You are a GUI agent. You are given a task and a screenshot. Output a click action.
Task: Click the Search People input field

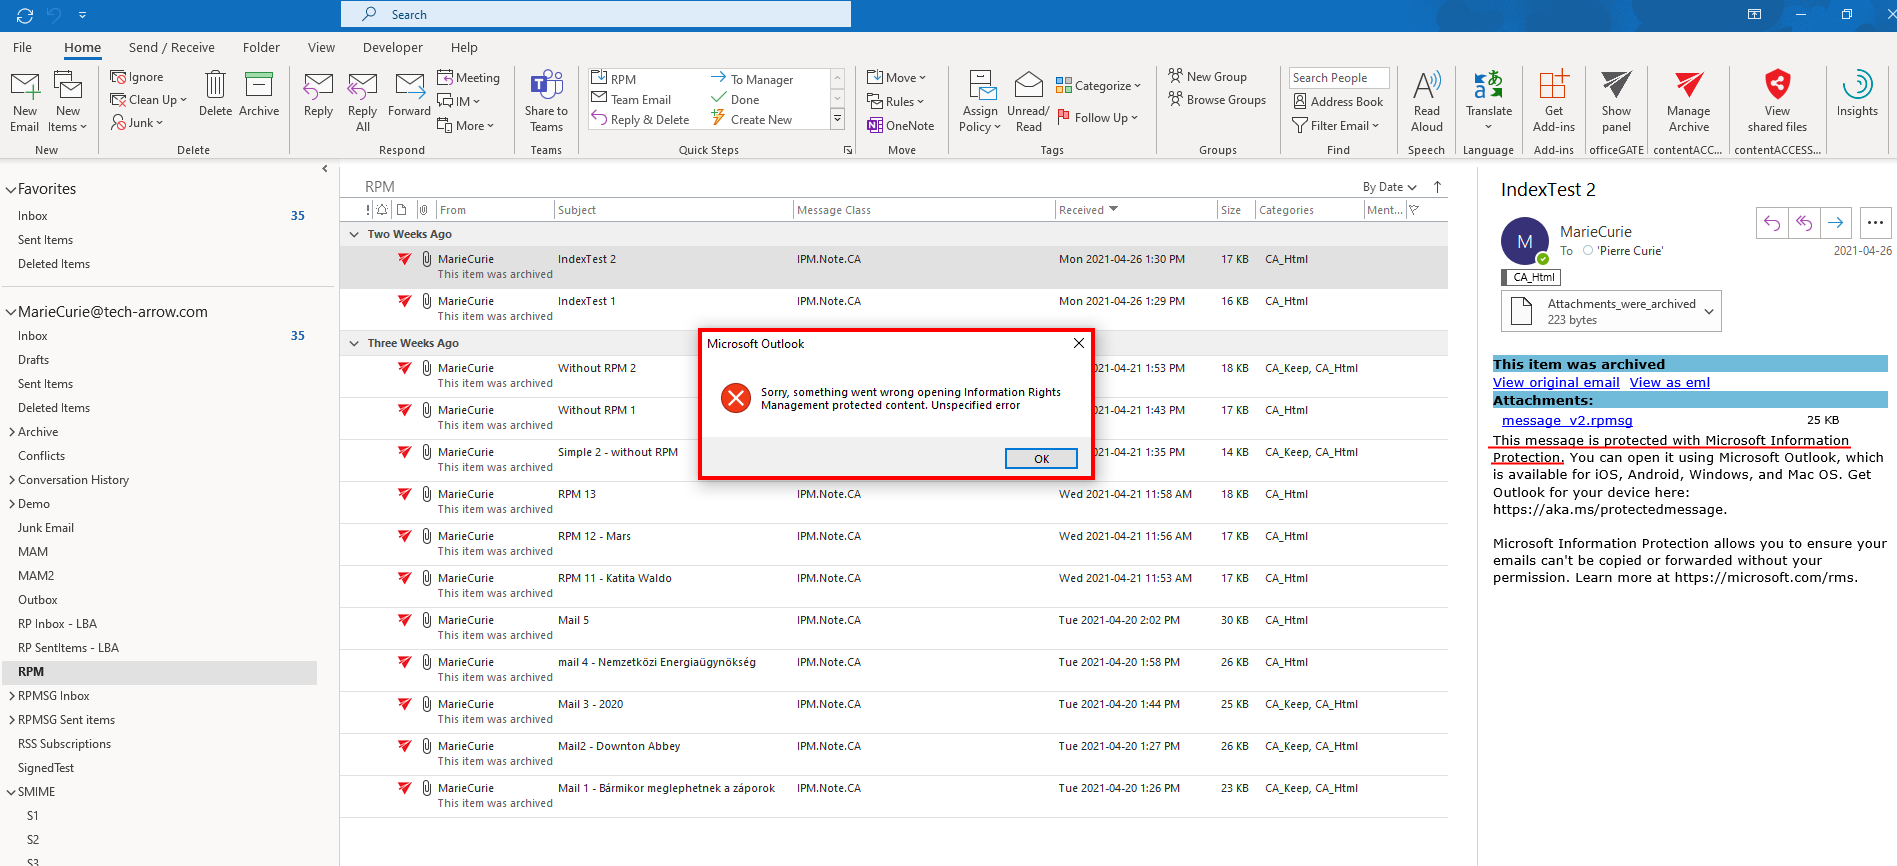click(x=1338, y=78)
